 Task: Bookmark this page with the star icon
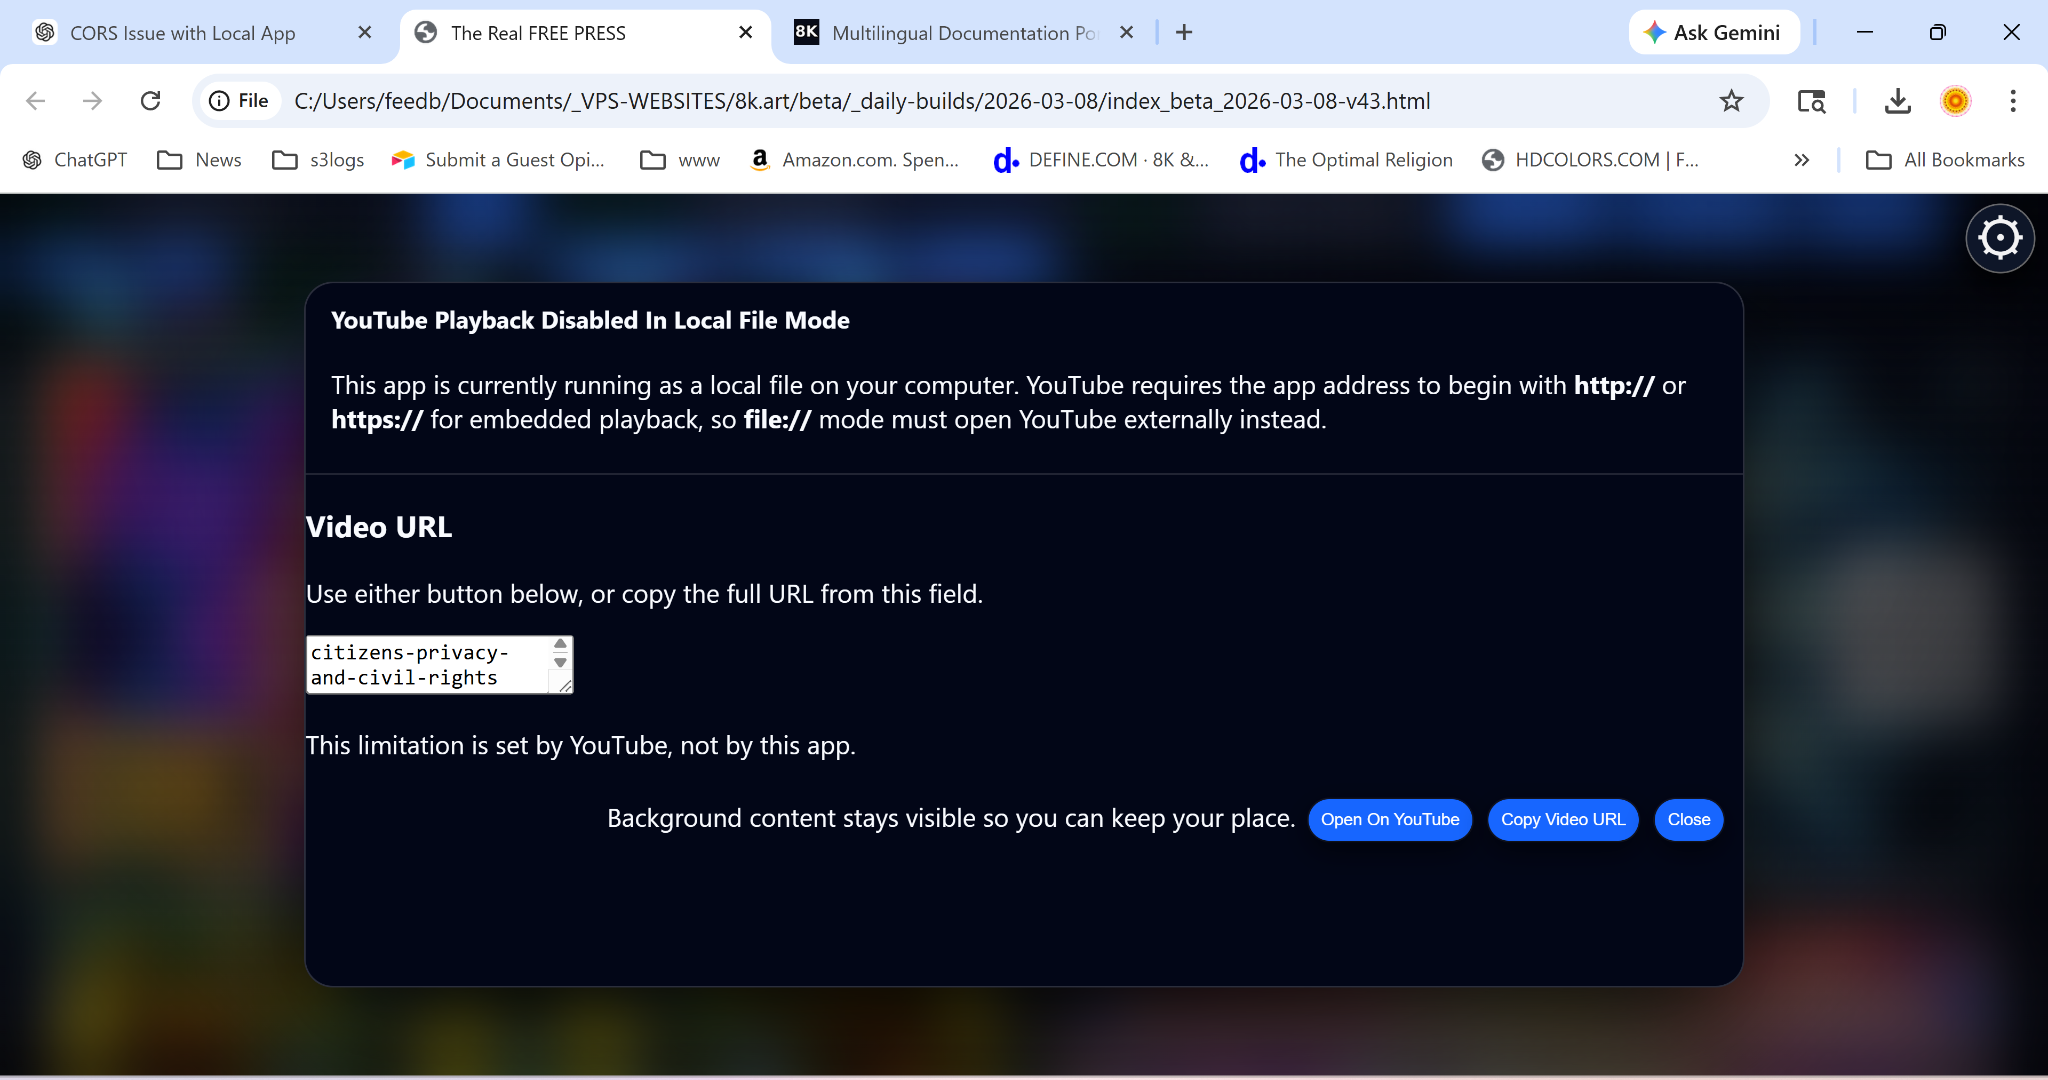[x=1731, y=101]
